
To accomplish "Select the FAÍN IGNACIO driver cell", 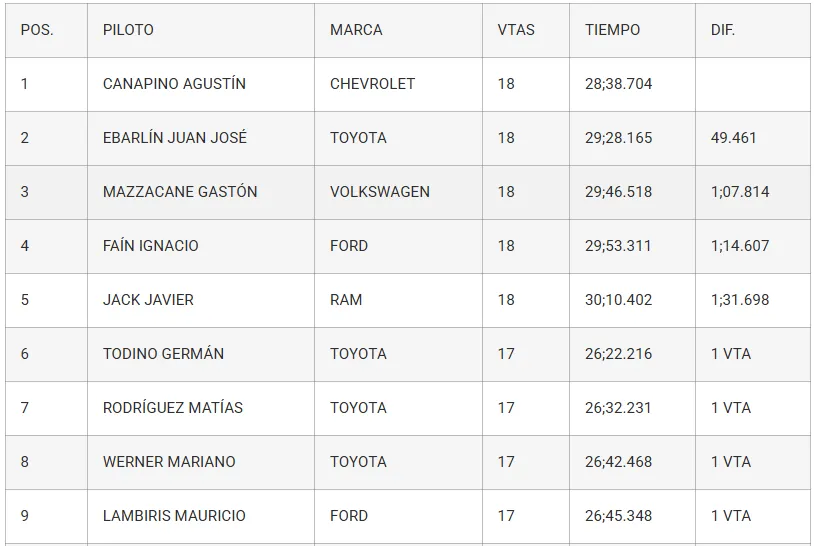I will pyautogui.click(x=151, y=246).
